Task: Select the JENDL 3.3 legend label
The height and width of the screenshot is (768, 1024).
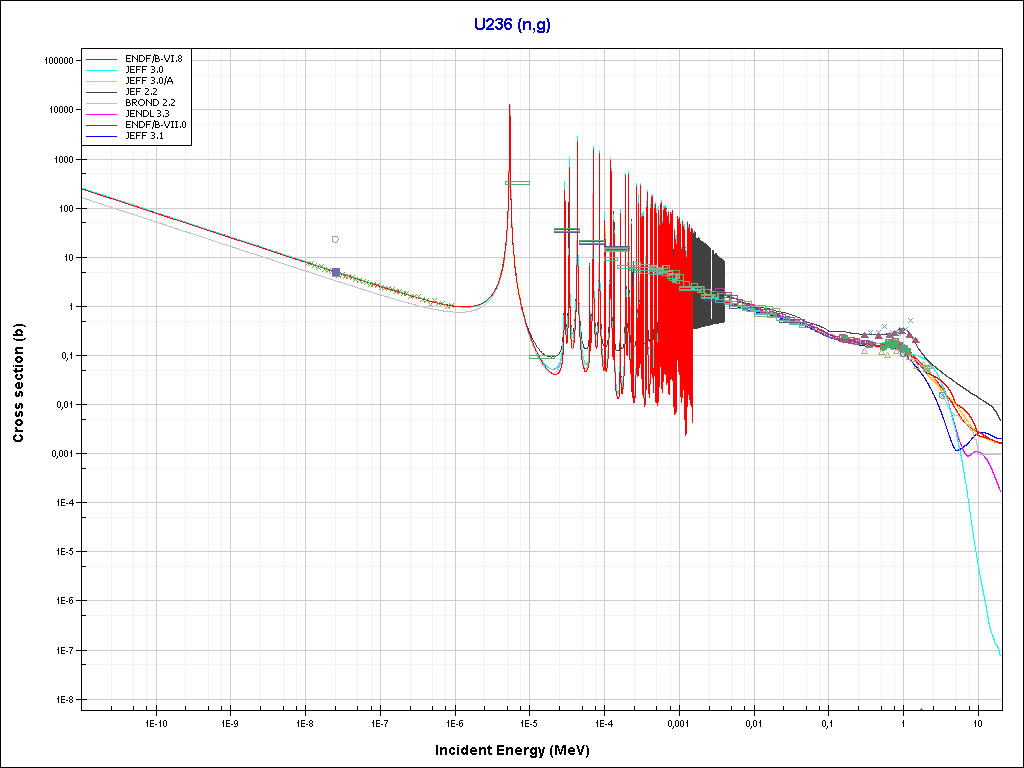Action: click(x=147, y=114)
